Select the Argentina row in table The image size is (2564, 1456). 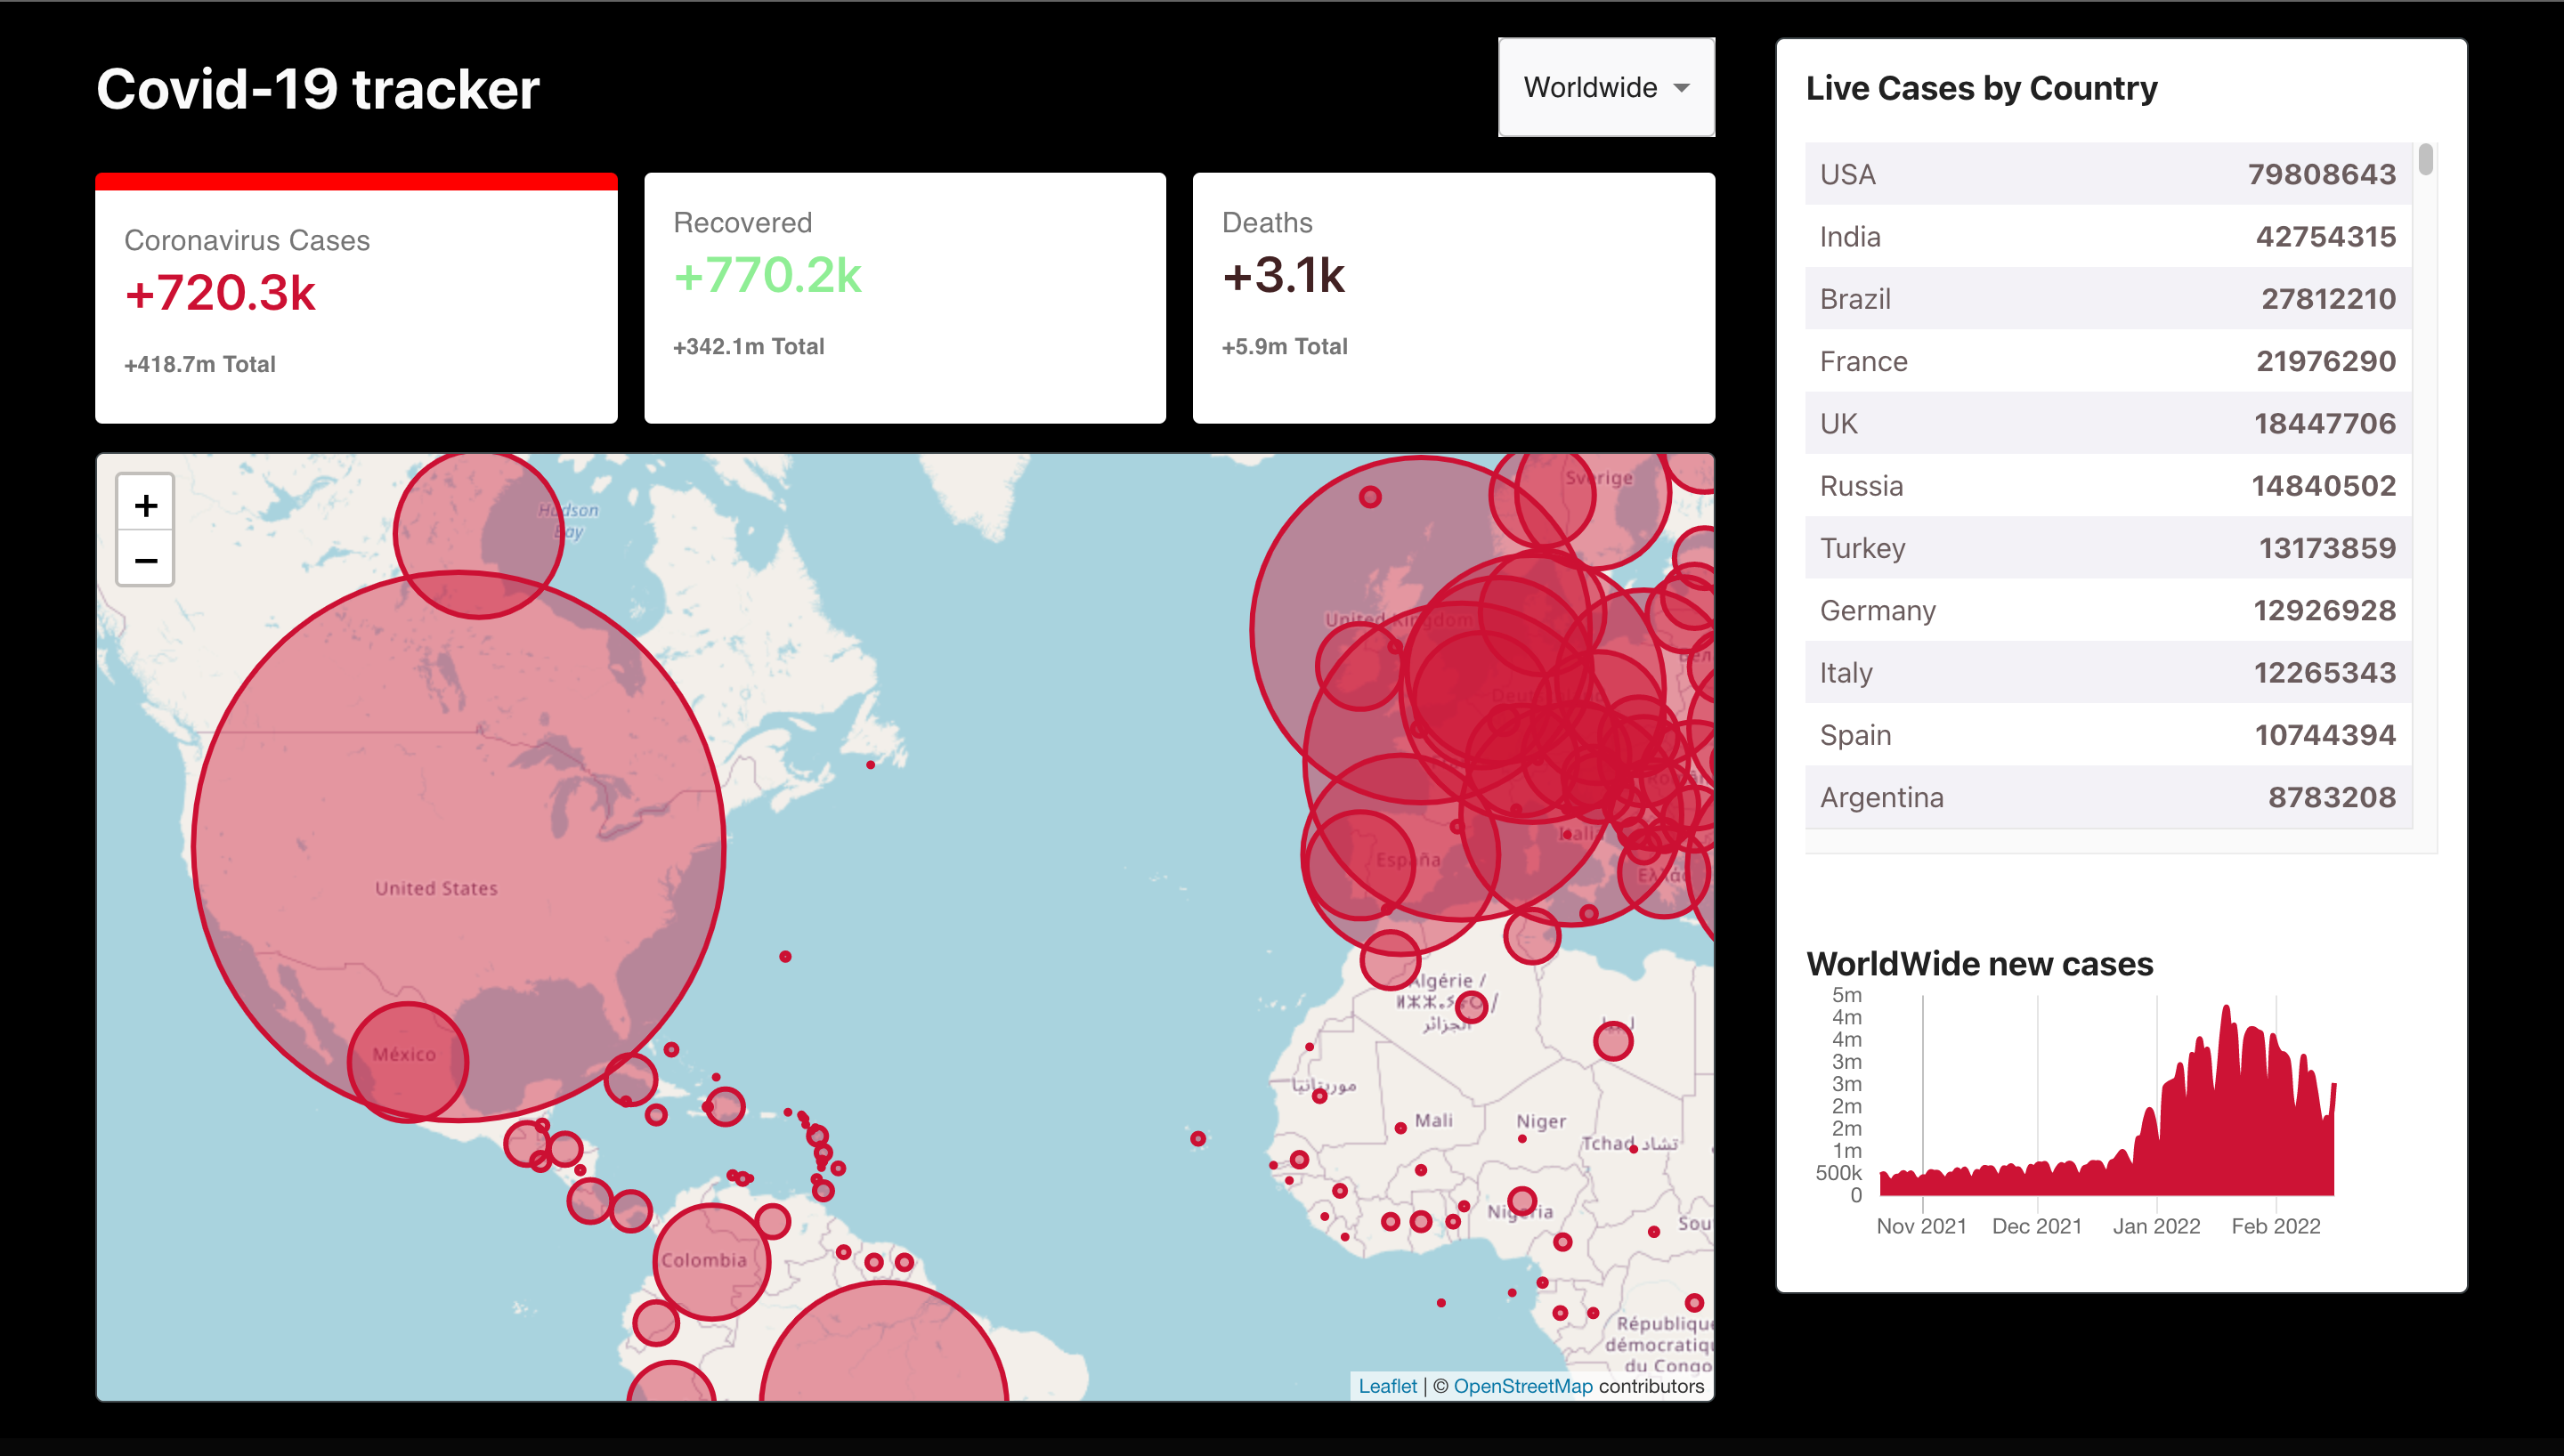pos(2107,797)
